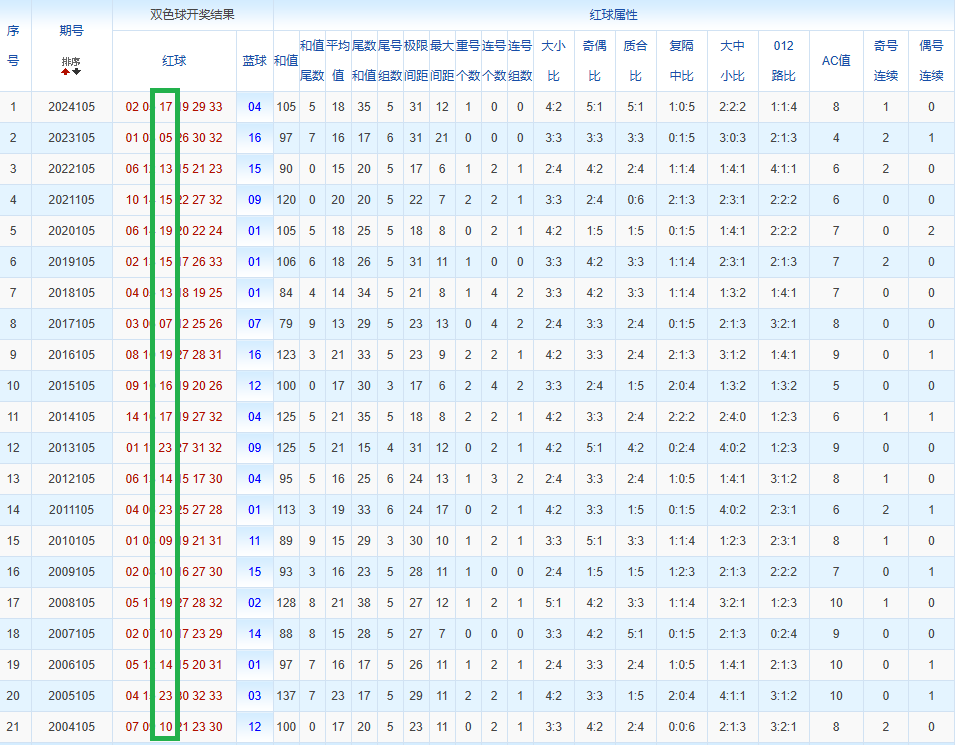This screenshot has width=955, height=745.
Task: Click 大中小比 value 2:4:0 in row 2014105
Action: [x=732, y=417]
